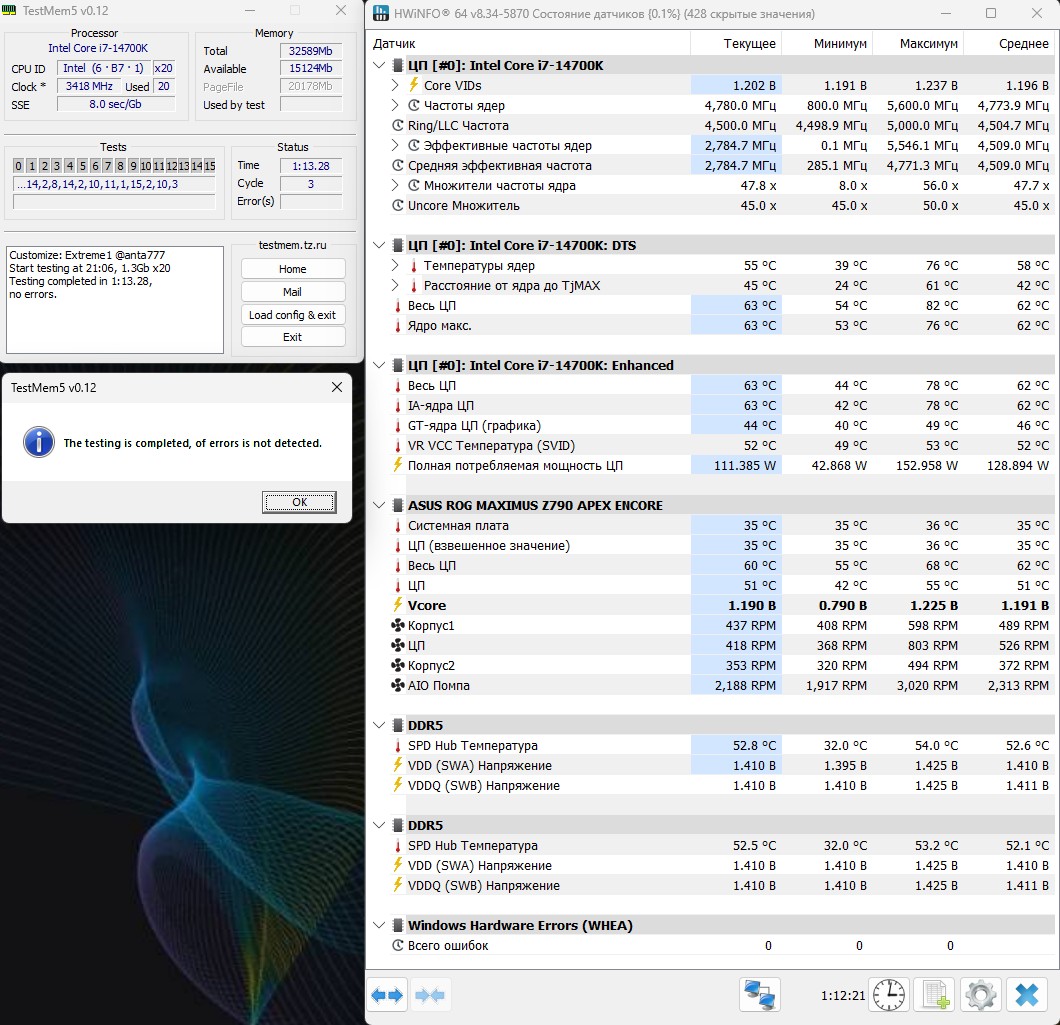Click the test sequence ...14,2,8,14,2,10,11,1,15,2,10,3

click(x=114, y=184)
